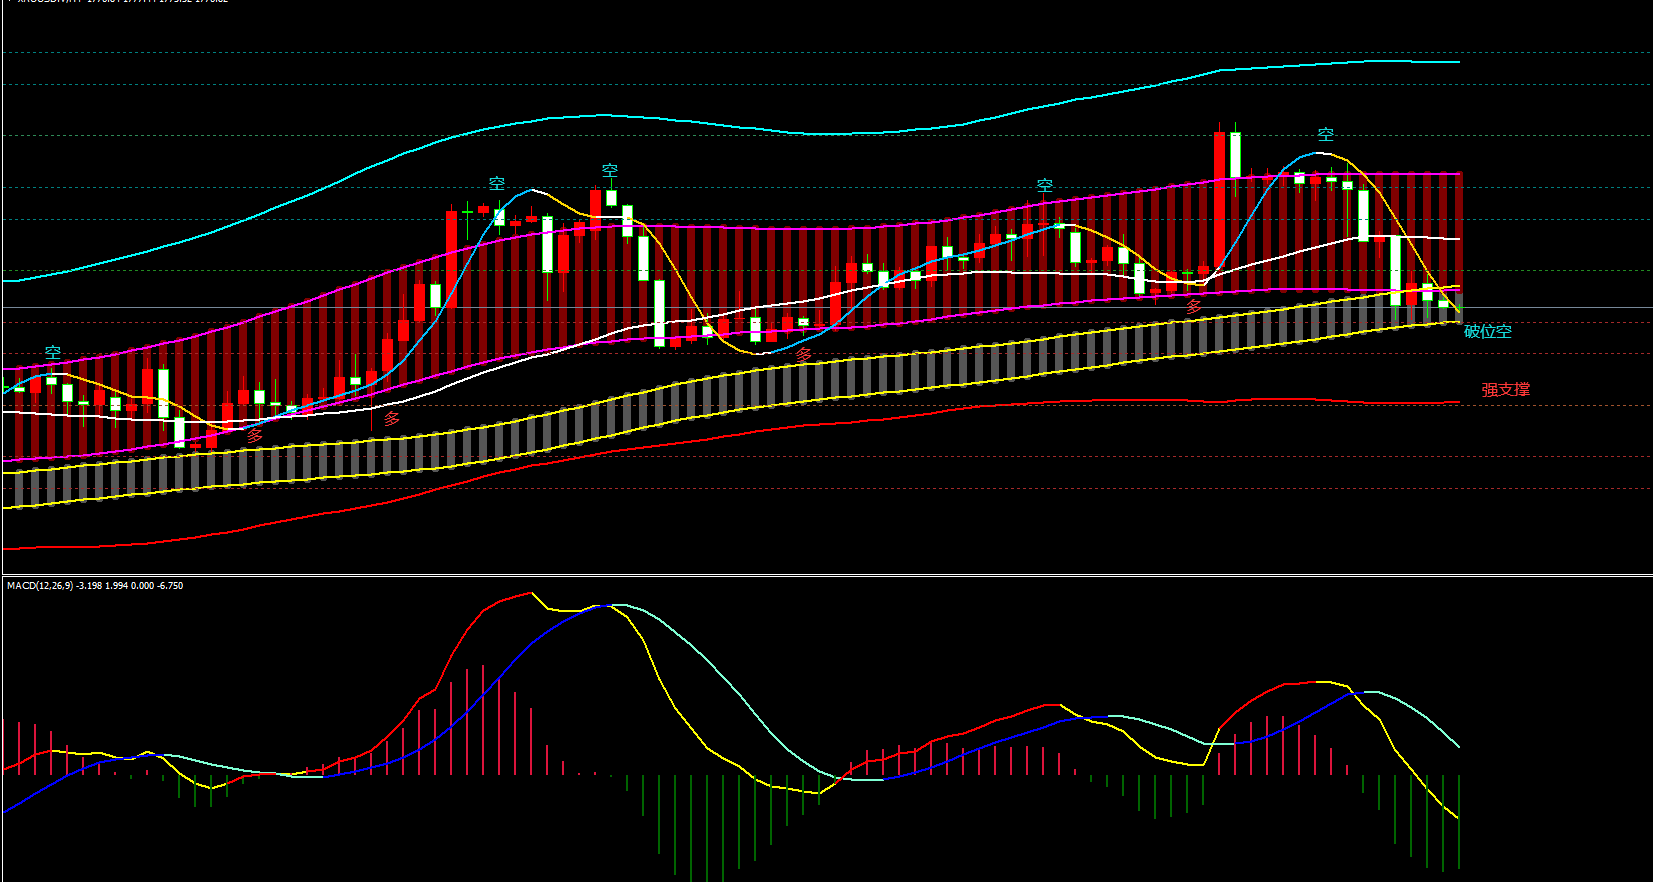Click the rightmost green MACD histogram bar
This screenshot has width=1653, height=882.
click(1459, 820)
